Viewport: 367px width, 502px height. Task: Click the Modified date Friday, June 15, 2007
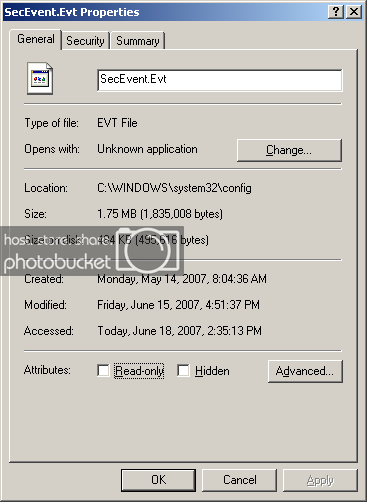click(178, 305)
